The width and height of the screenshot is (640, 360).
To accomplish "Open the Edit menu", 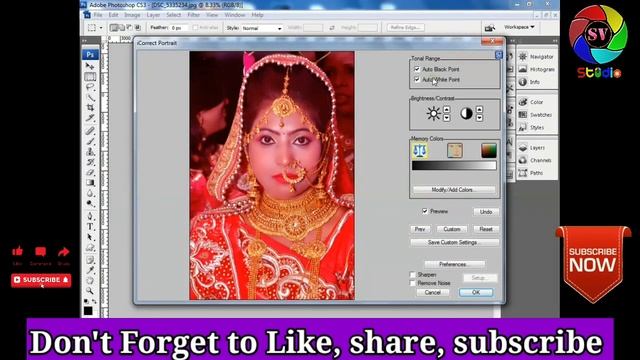I will 113,15.
